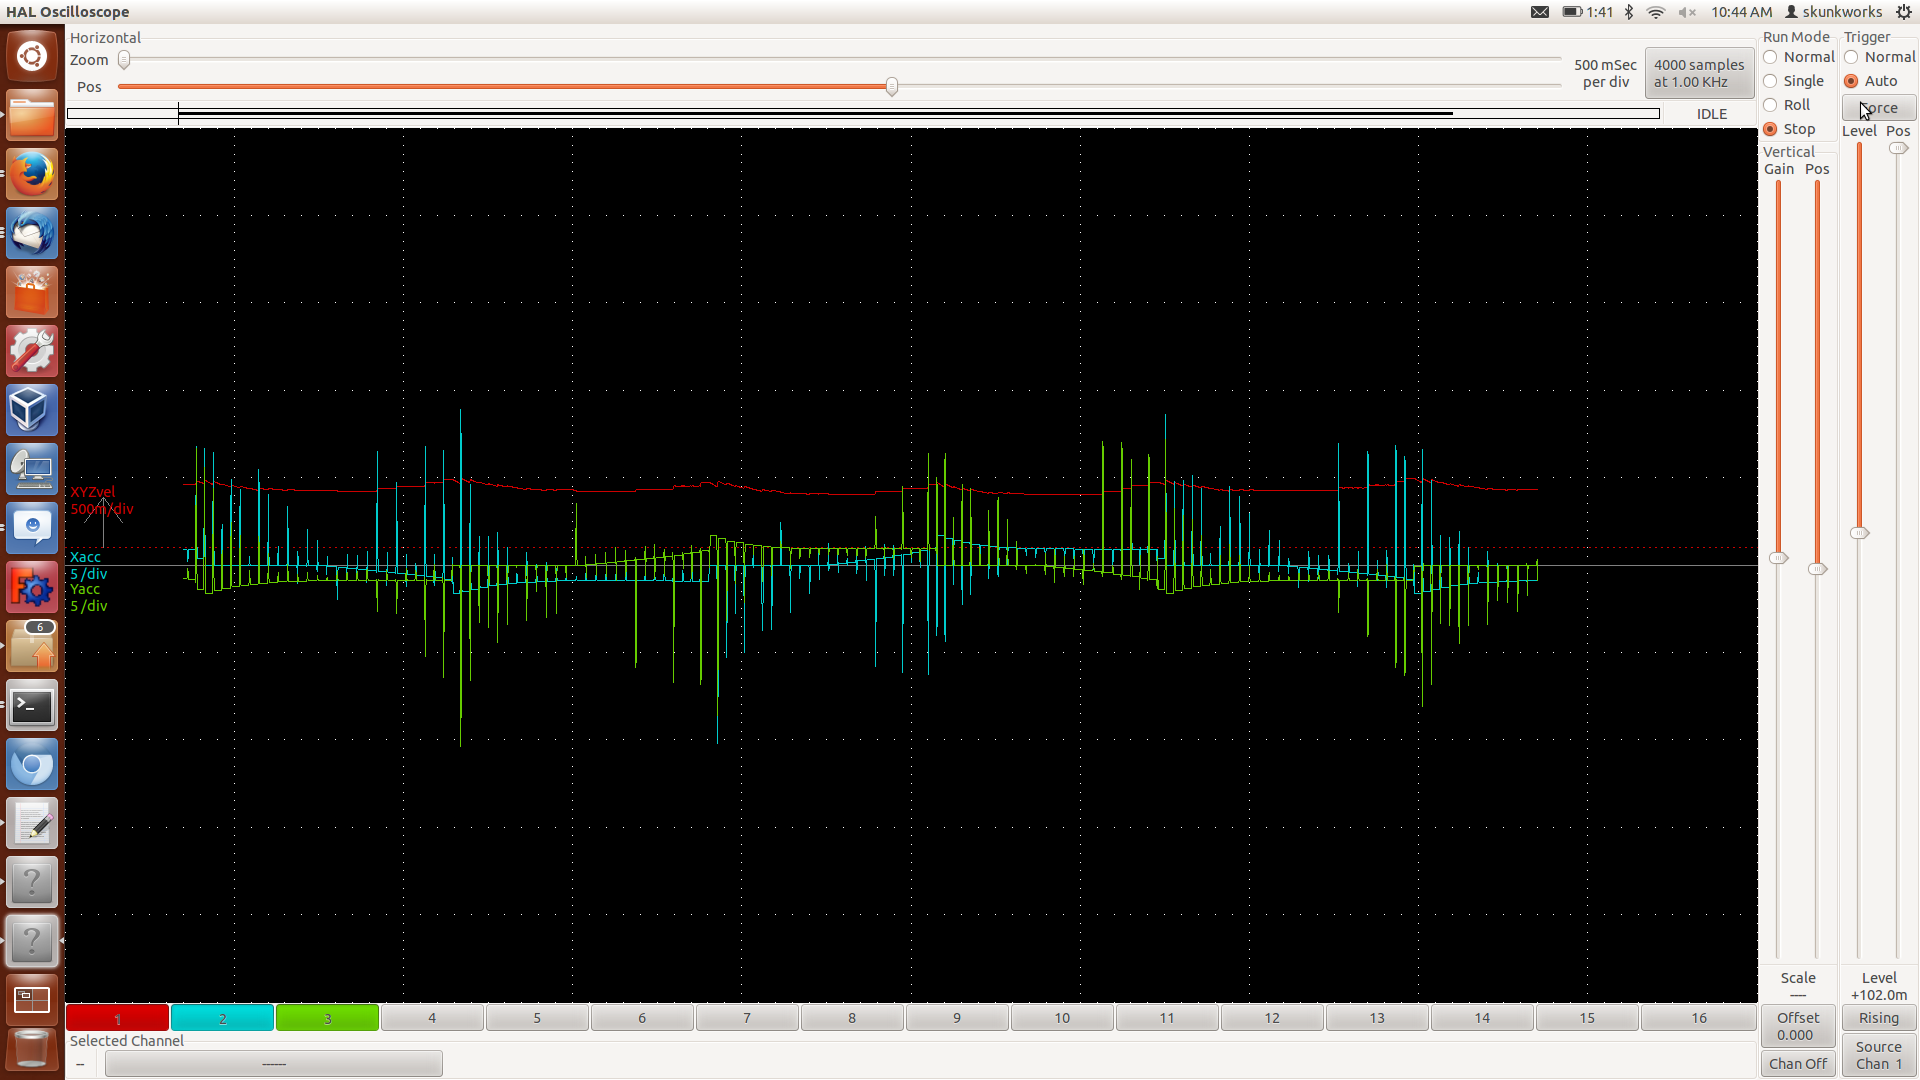Open muted sound volume indicator
Screen dimensions: 1920x1080
[x=1687, y=12]
